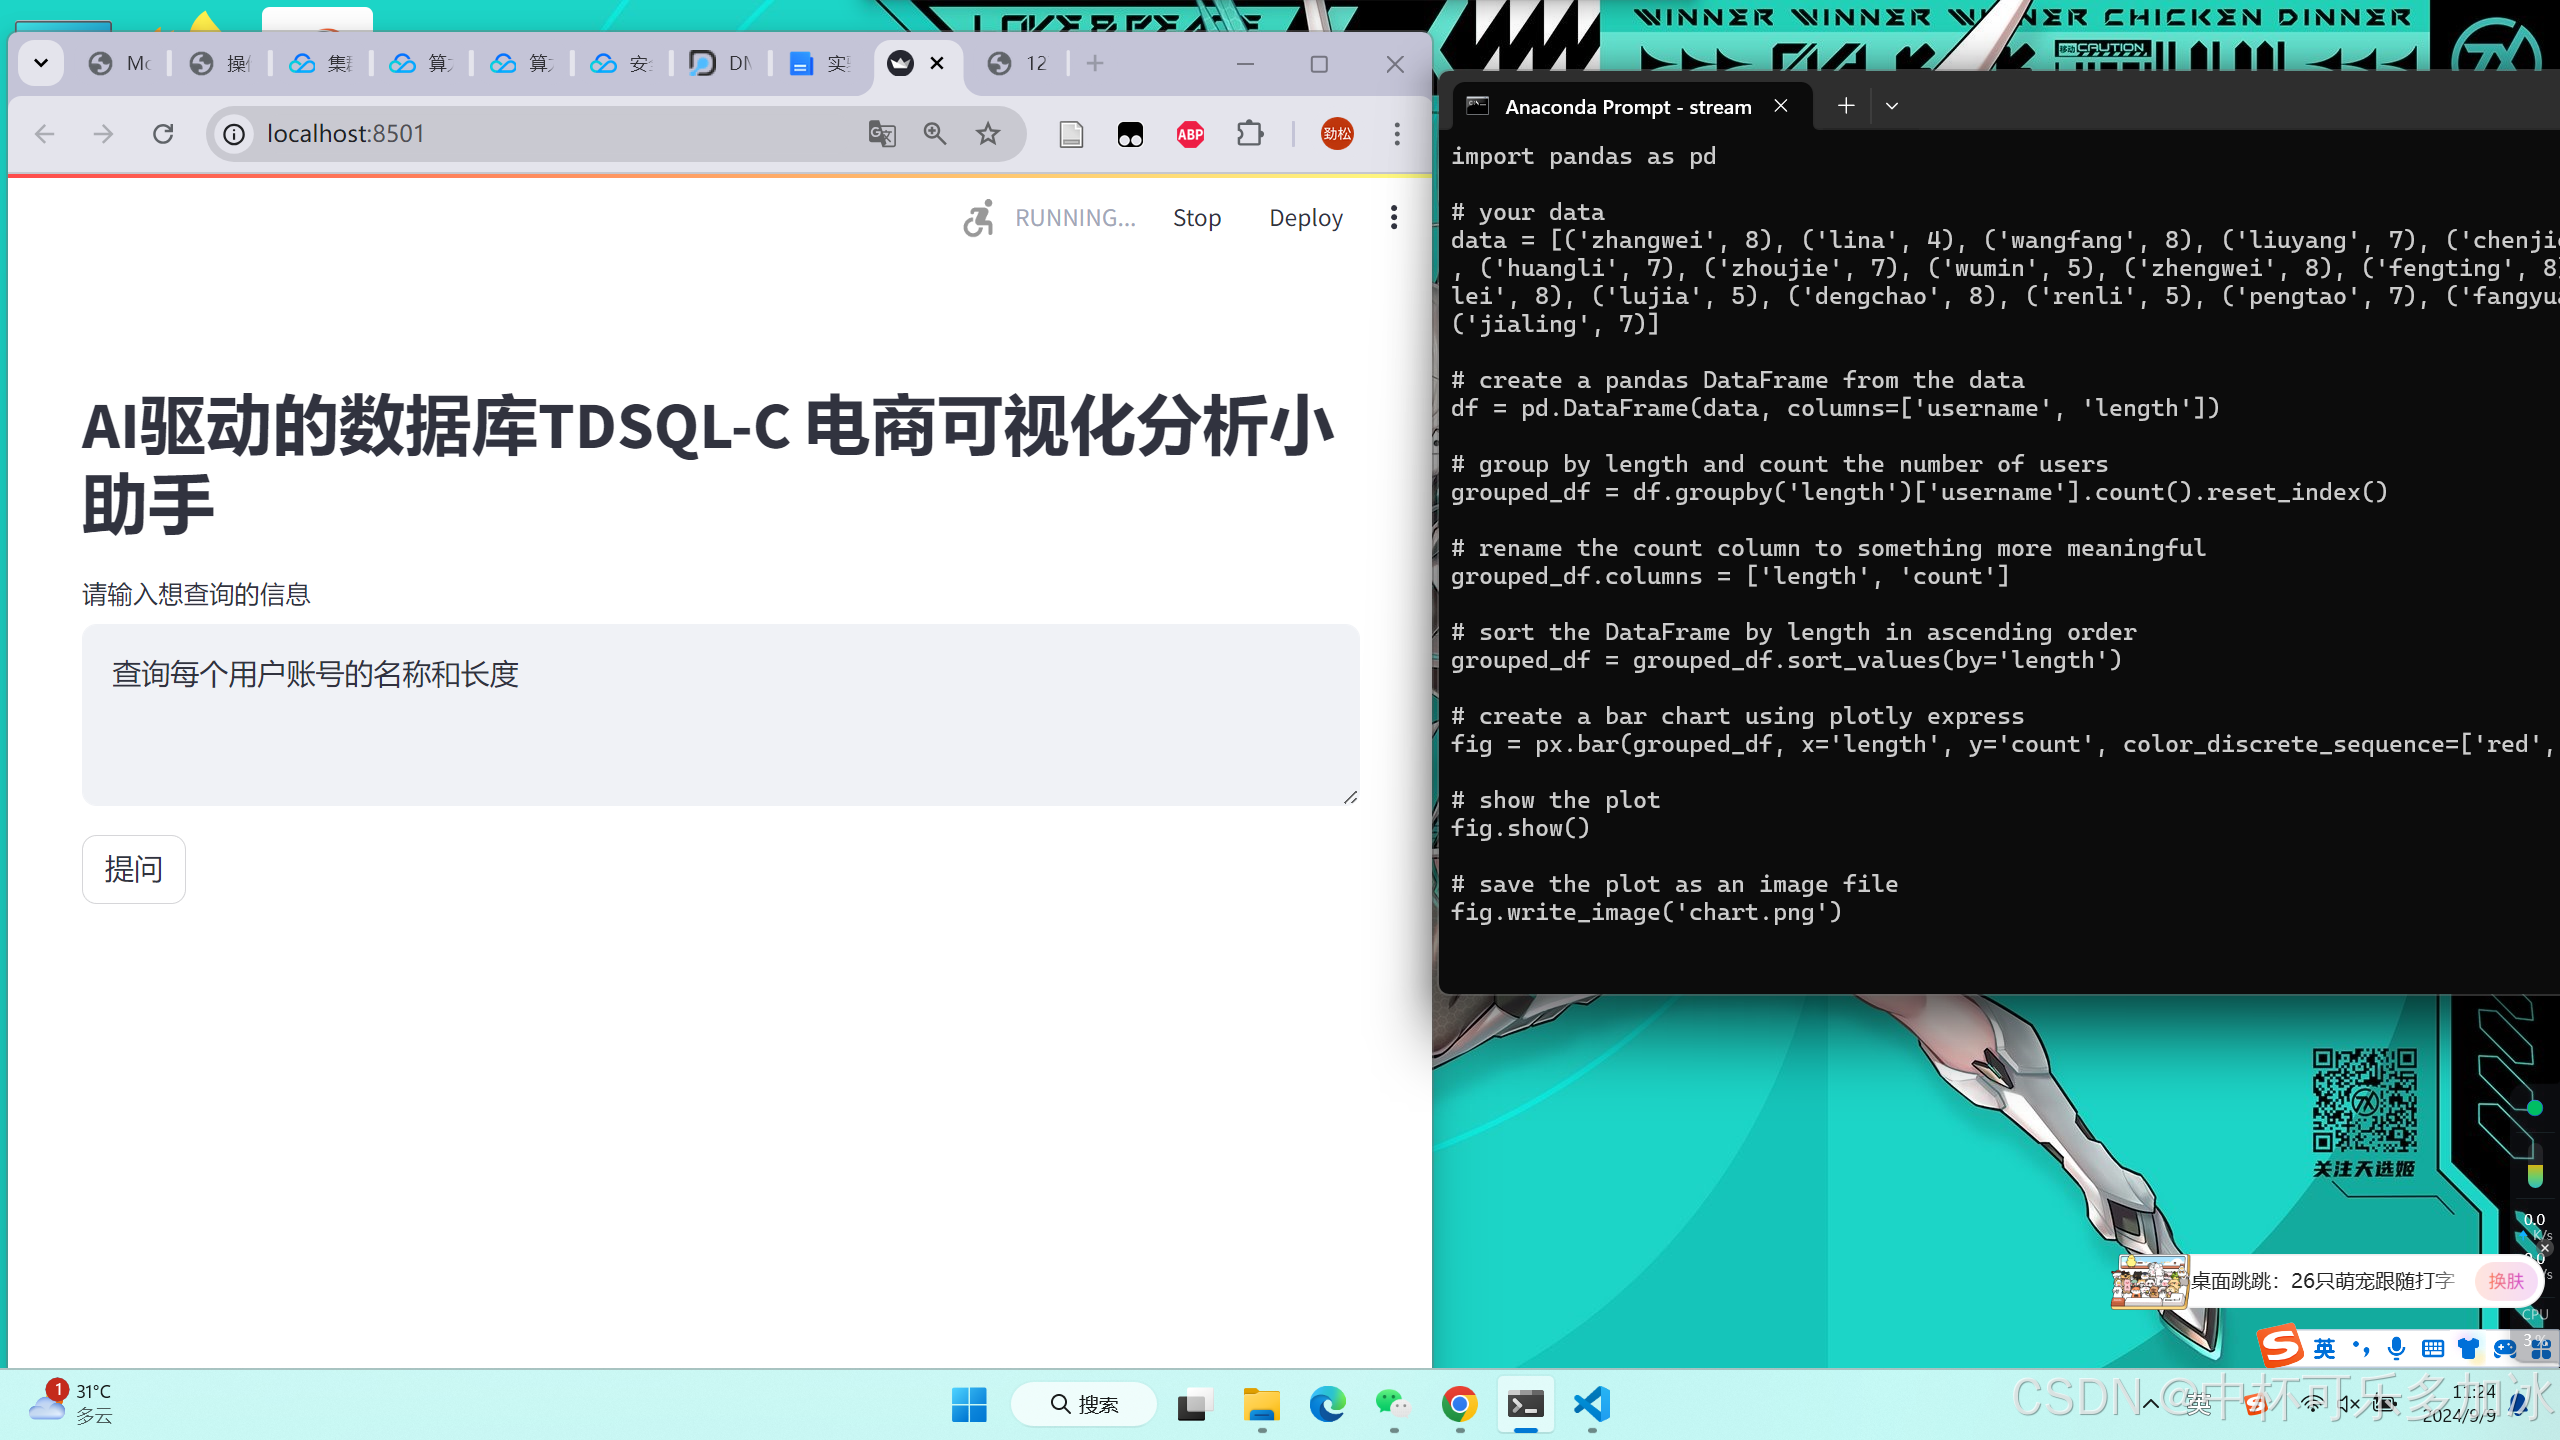Add a new terminal tab

(1846, 106)
